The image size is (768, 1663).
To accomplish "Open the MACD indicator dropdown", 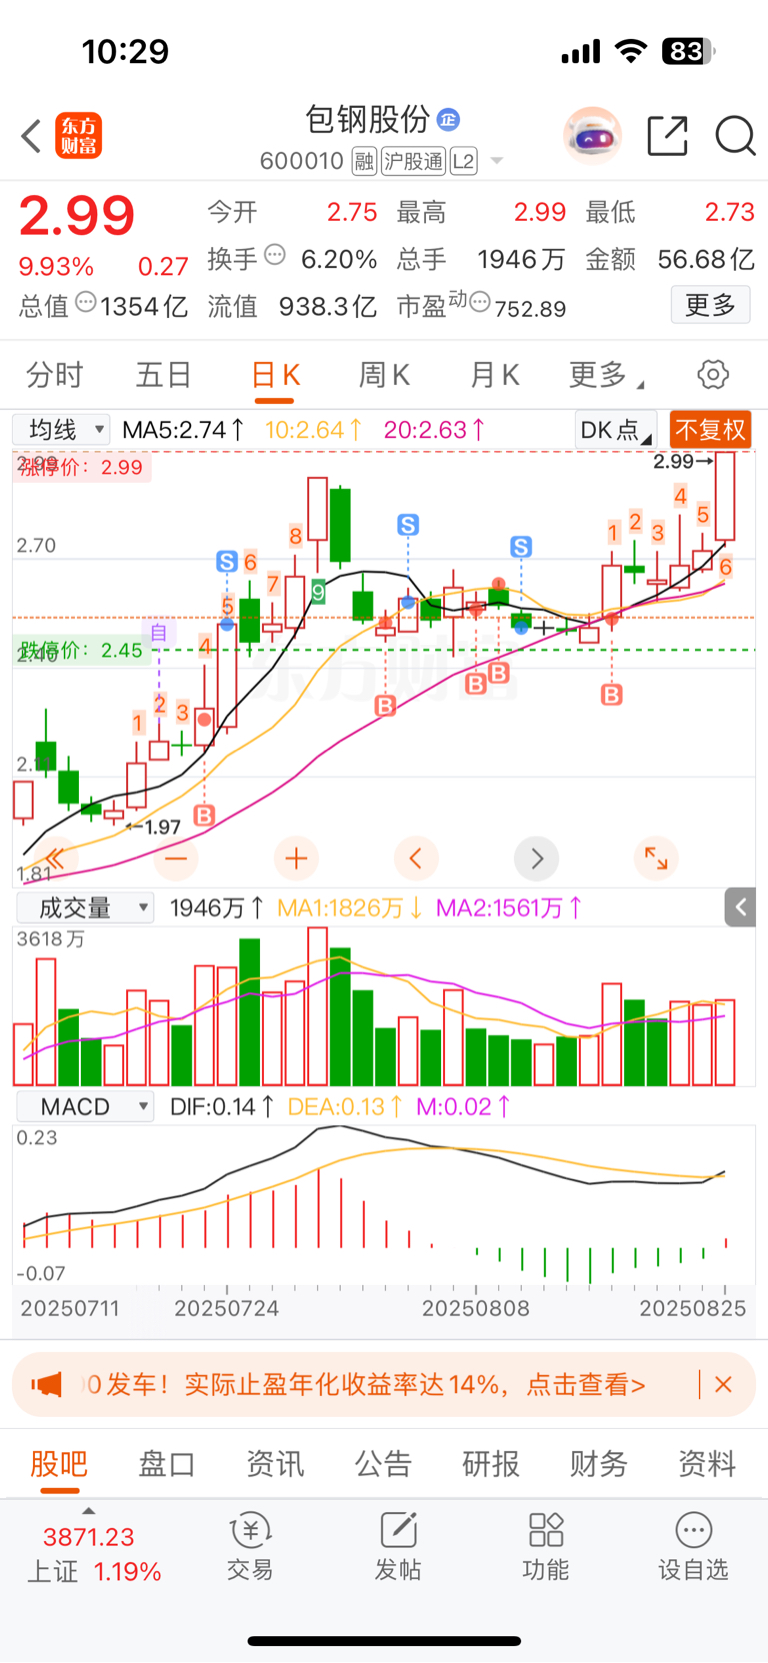I will click(84, 1107).
